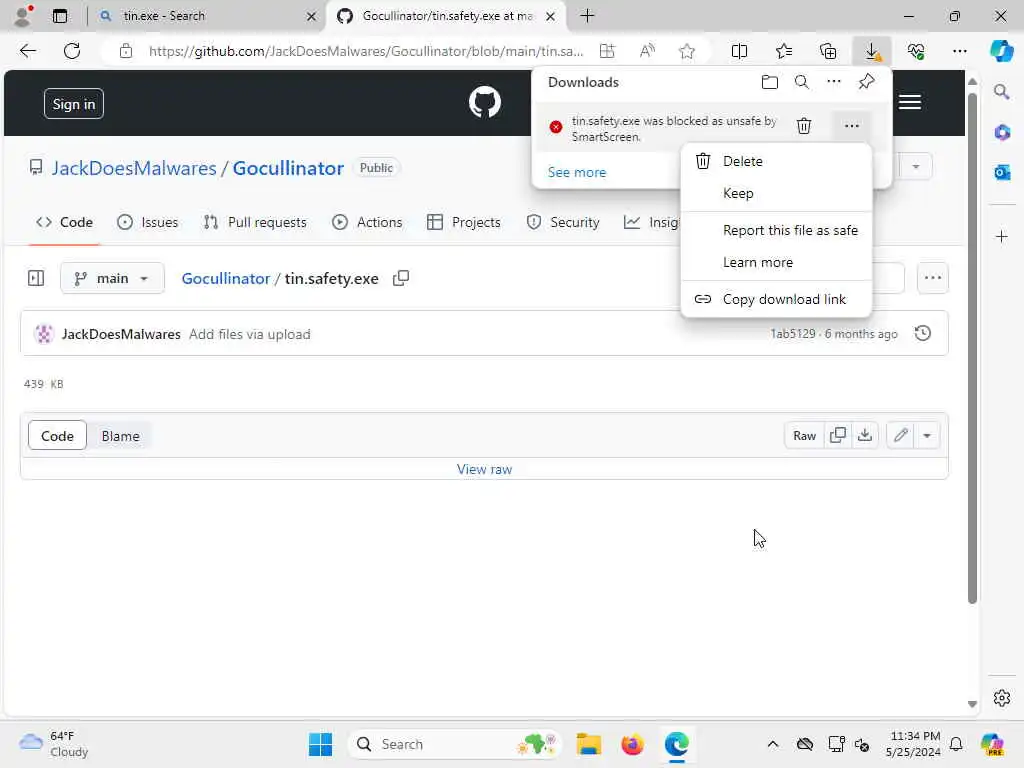1024x768 pixels.
Task: Open the Pull requests tab
Action: 255,223
